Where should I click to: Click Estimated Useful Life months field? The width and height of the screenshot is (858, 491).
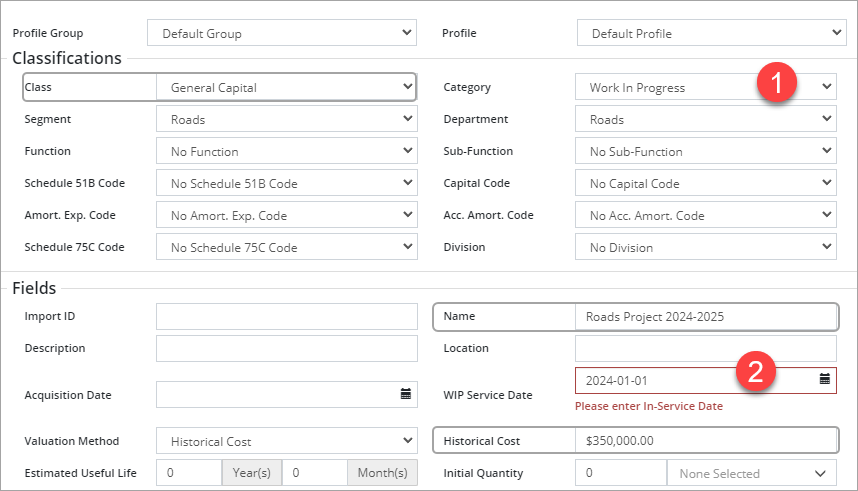click(x=314, y=473)
